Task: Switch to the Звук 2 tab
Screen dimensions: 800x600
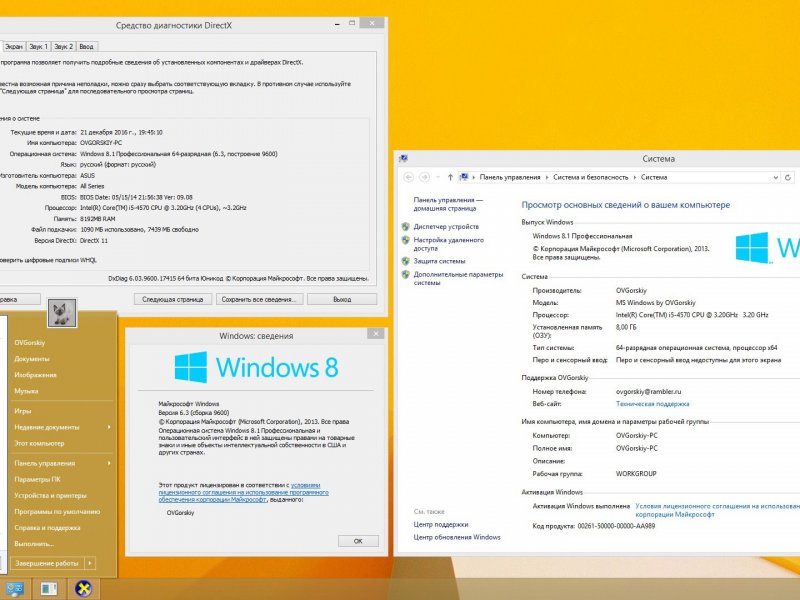Action: [64, 46]
